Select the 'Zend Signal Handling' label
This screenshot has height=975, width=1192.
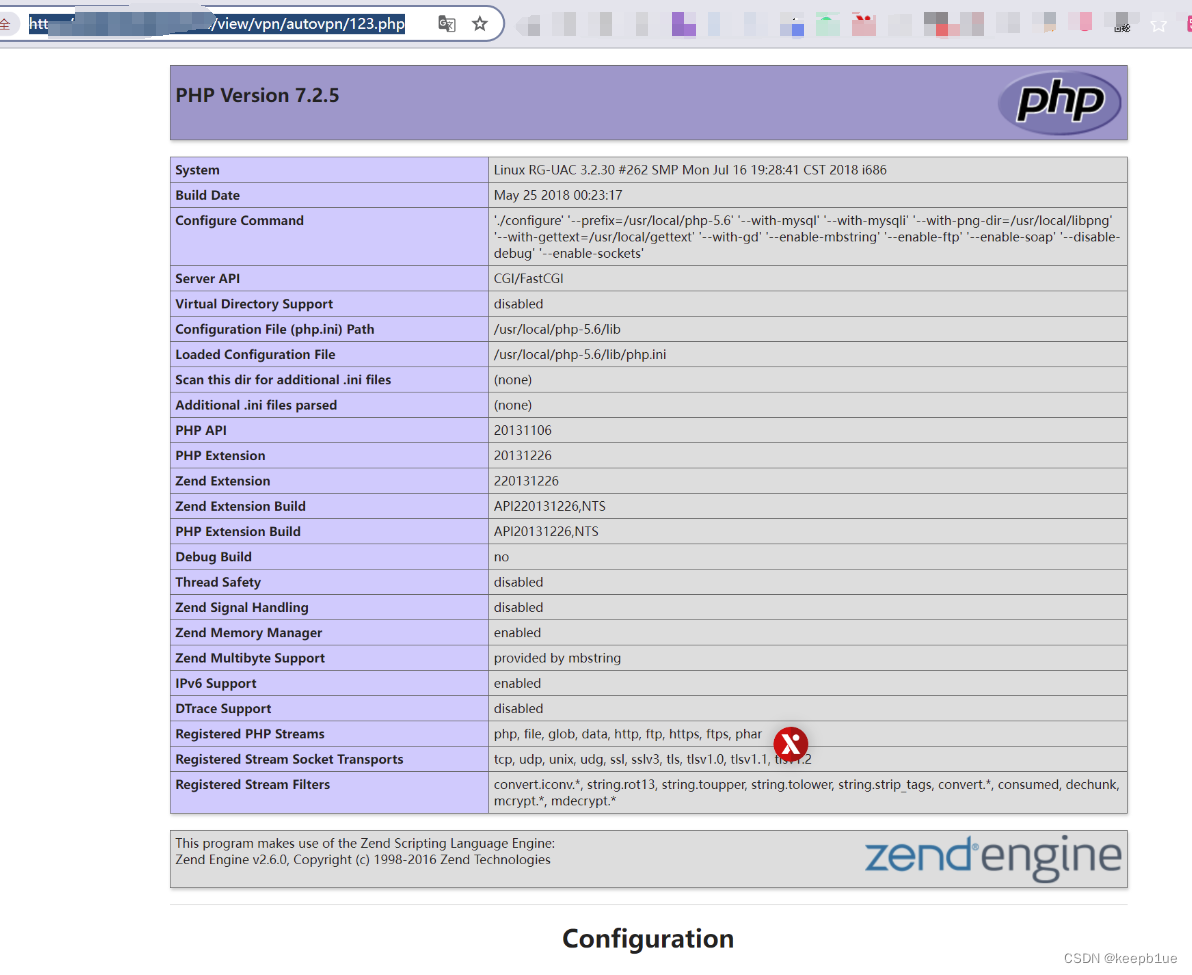[242, 608]
